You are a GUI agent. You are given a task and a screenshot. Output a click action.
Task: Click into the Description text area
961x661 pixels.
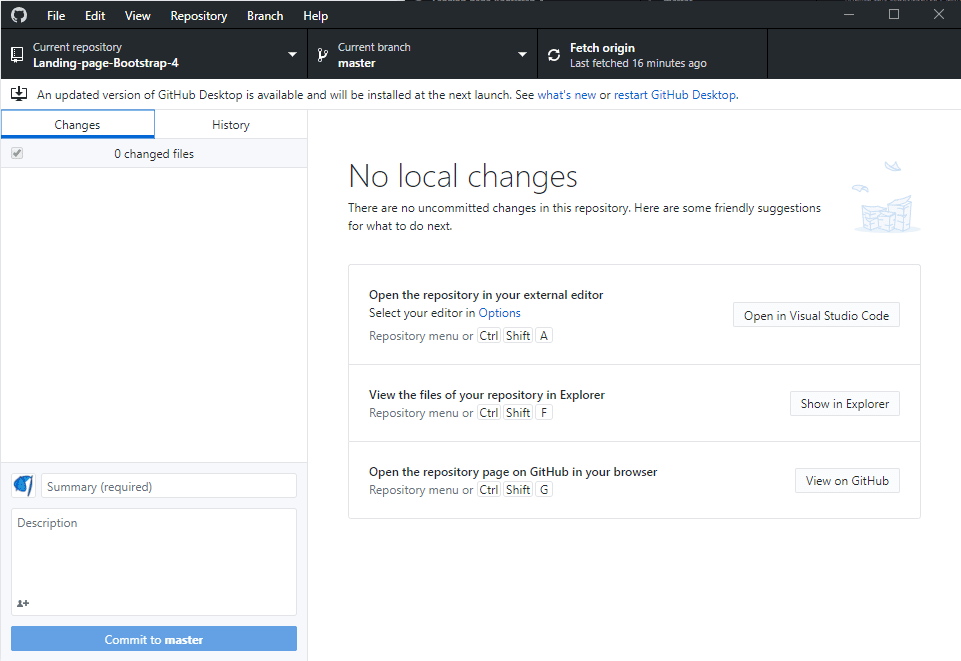(154, 562)
